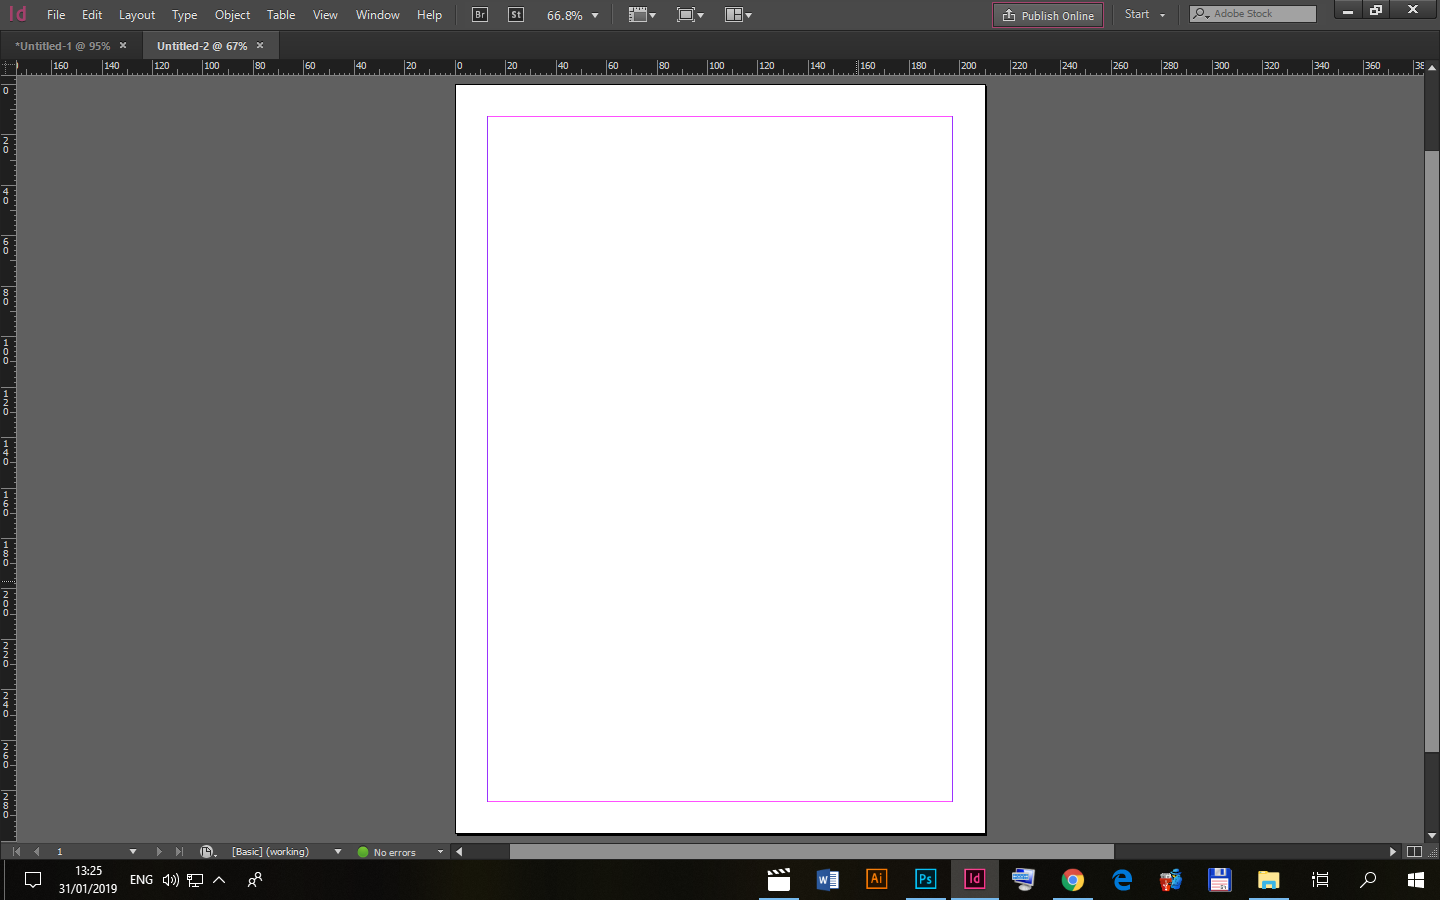Click the Publish Online button

(1047, 15)
